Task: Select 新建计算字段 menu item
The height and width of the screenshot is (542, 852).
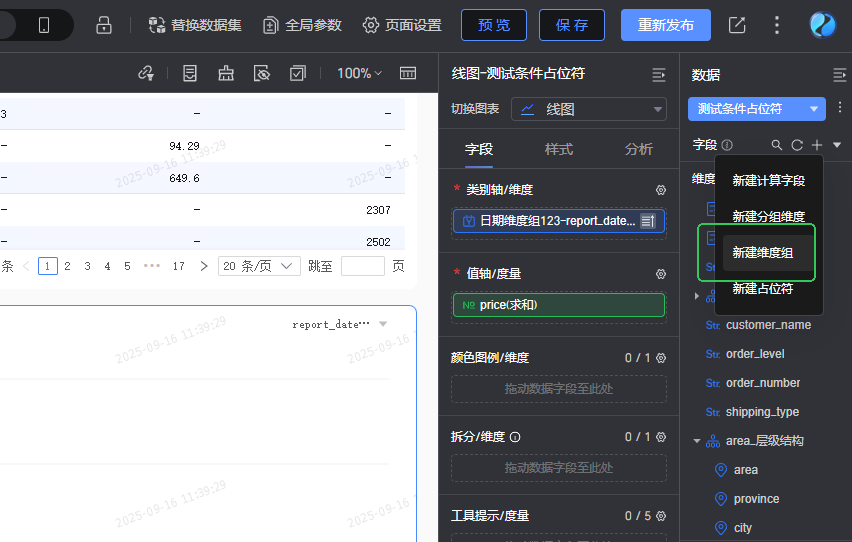Action: coord(768,180)
